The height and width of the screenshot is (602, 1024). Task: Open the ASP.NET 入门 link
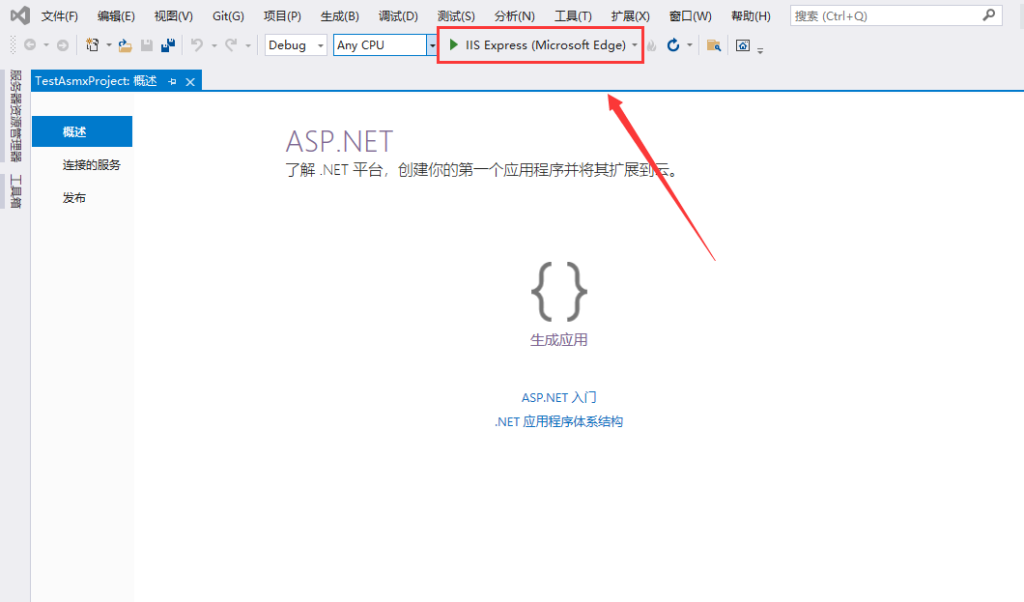(x=559, y=397)
